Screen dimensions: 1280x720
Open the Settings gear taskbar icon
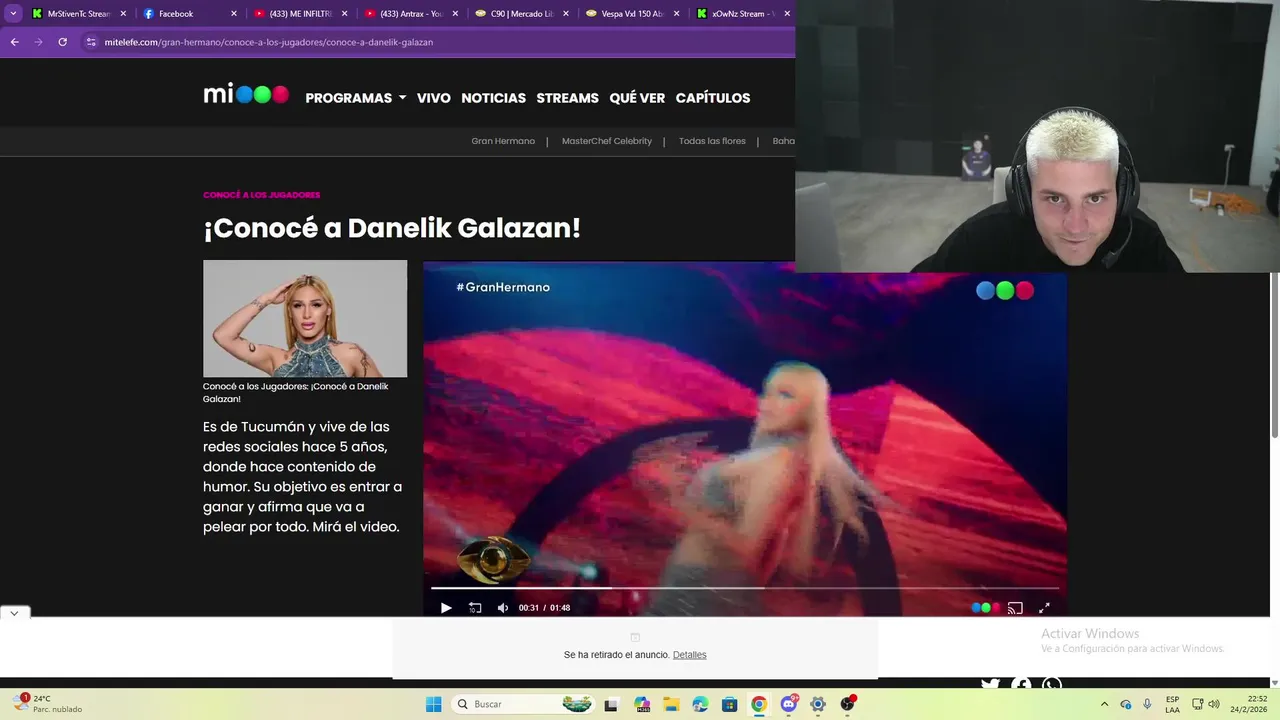click(x=818, y=704)
